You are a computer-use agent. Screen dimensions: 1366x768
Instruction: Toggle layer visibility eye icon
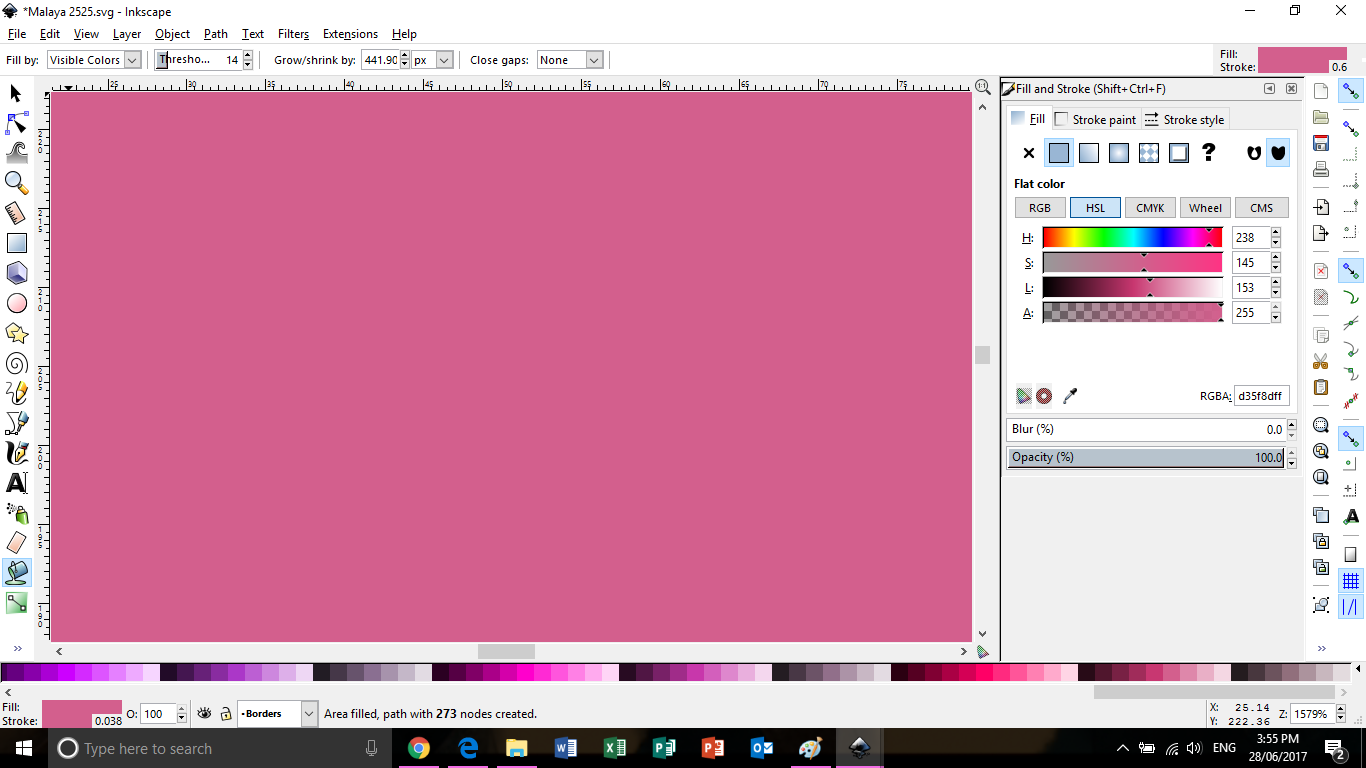tap(205, 714)
